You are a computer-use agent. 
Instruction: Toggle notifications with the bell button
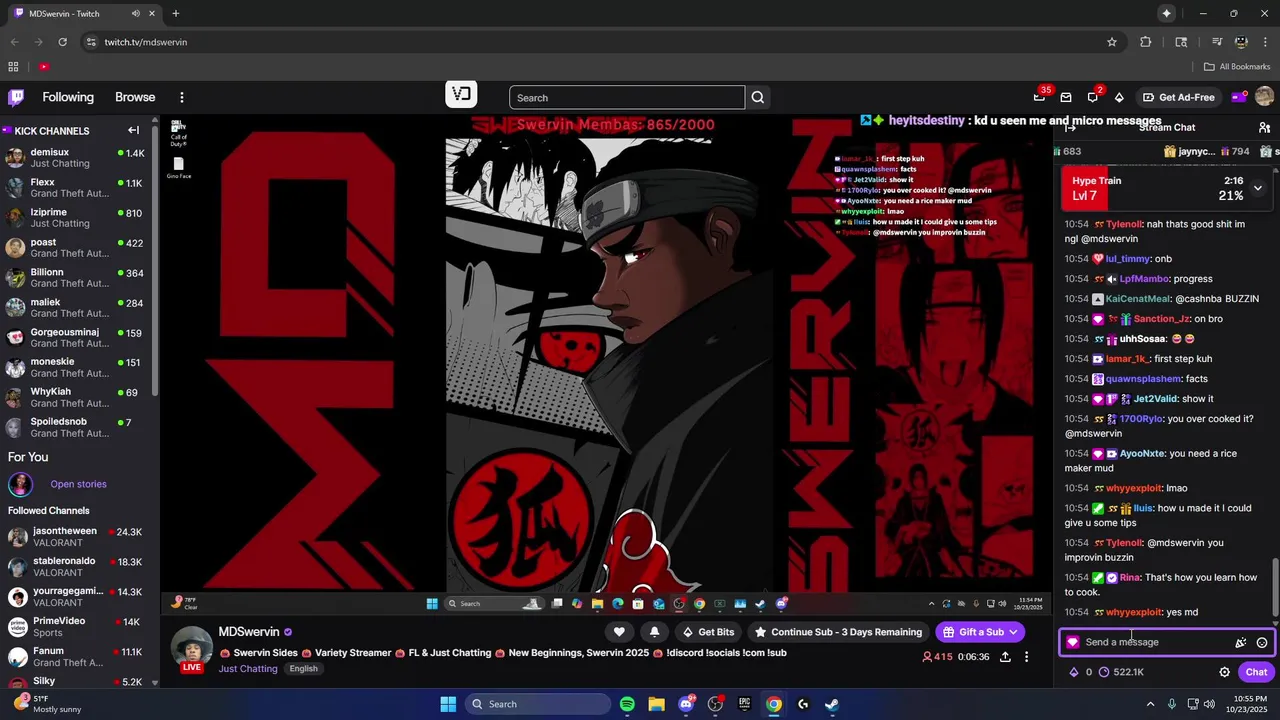tap(654, 632)
